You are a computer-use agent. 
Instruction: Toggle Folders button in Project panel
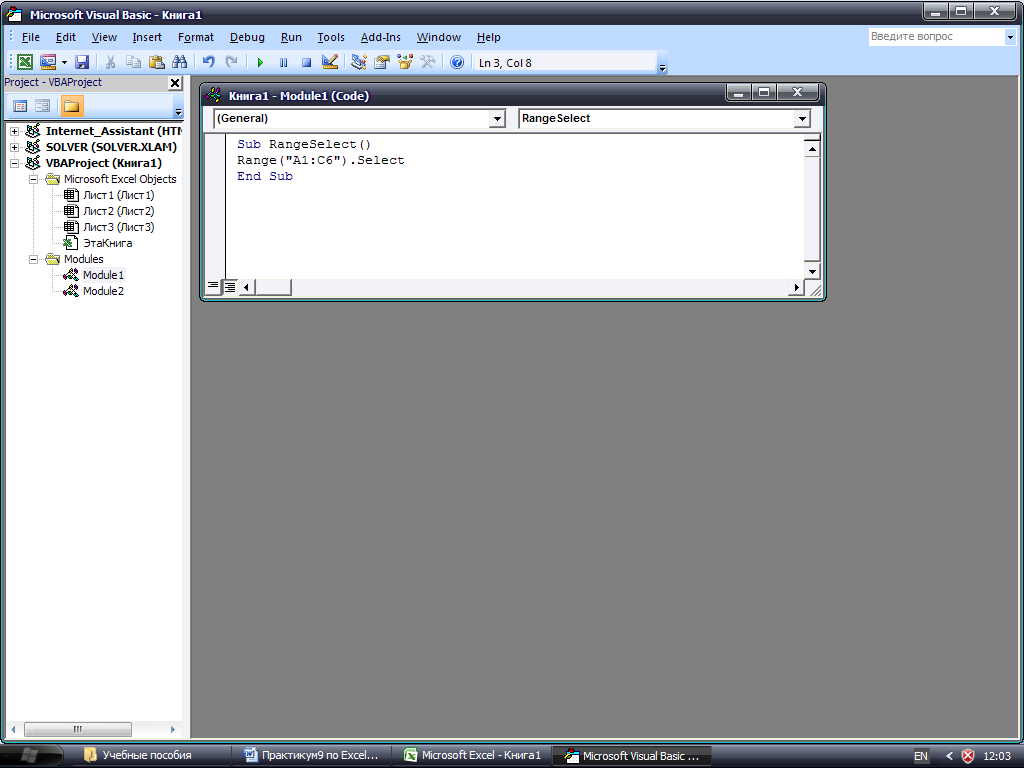[x=71, y=106]
